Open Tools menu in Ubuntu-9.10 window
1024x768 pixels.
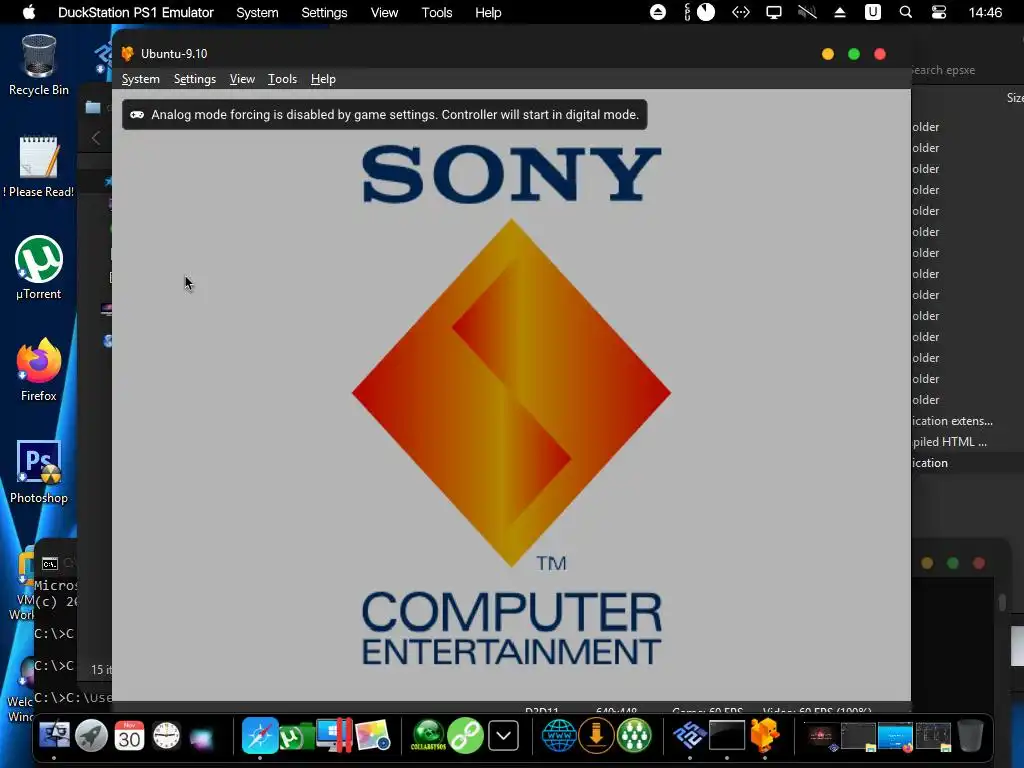(282, 79)
